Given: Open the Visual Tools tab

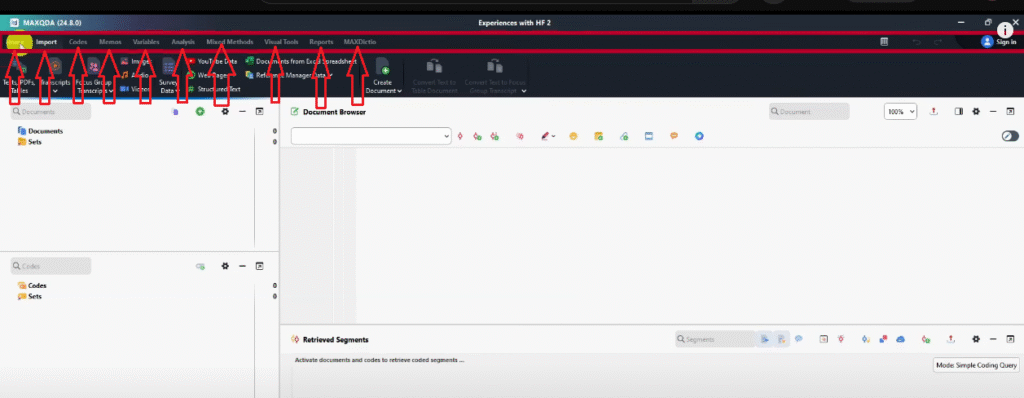Looking at the screenshot, I should click(x=281, y=42).
